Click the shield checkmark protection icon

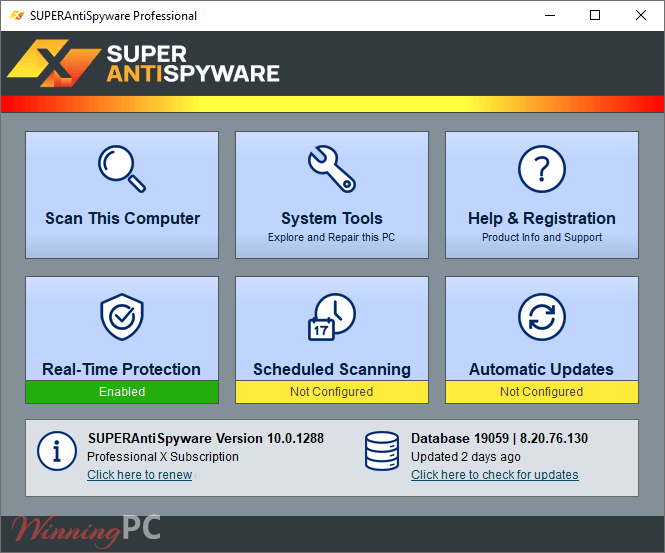coord(122,316)
